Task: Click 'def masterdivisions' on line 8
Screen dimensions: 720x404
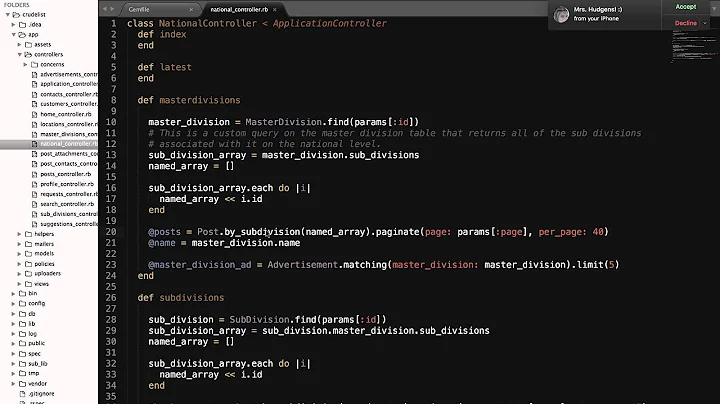Action: coord(189,100)
